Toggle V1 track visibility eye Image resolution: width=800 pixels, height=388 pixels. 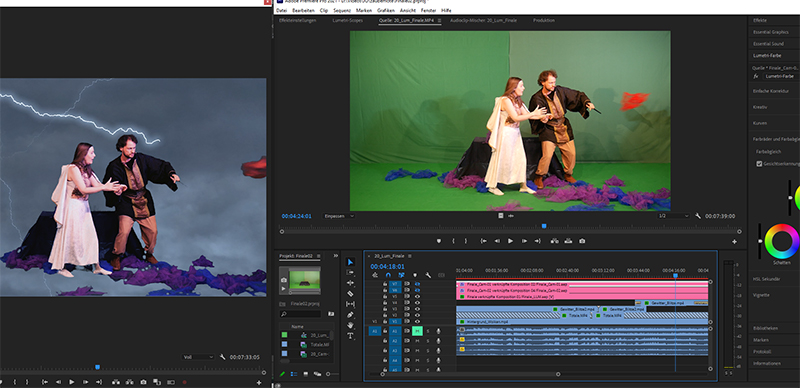[417, 322]
